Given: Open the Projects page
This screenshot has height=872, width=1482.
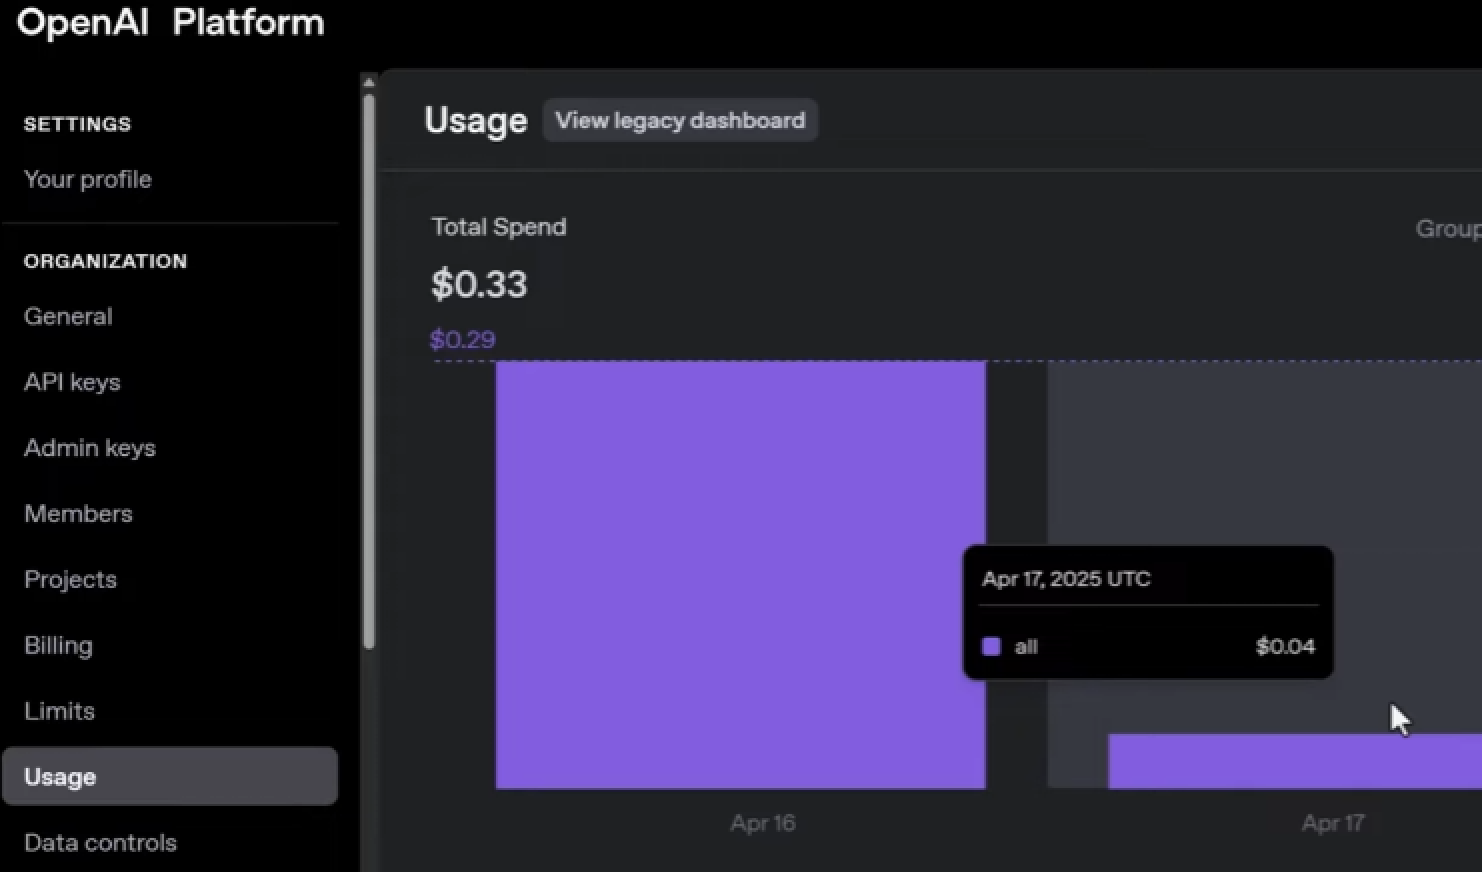Looking at the screenshot, I should coord(70,579).
